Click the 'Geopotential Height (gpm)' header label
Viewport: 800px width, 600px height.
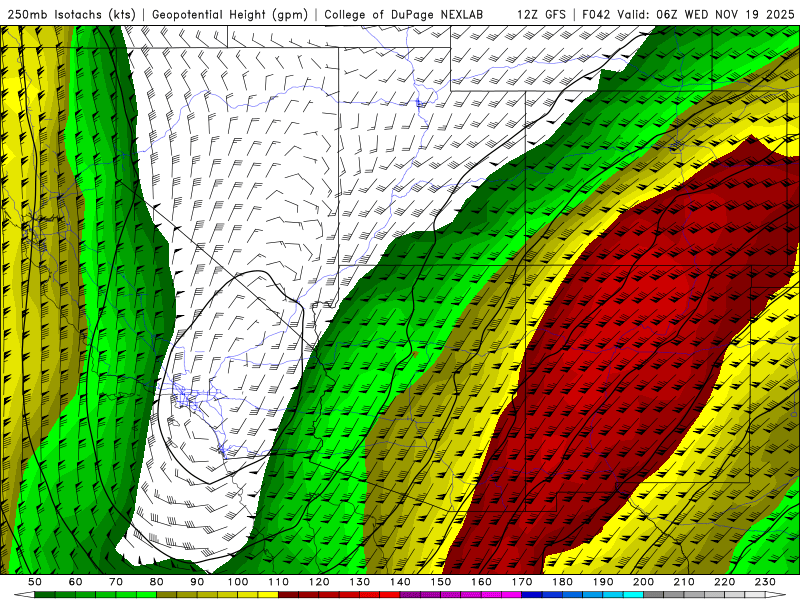(230, 14)
